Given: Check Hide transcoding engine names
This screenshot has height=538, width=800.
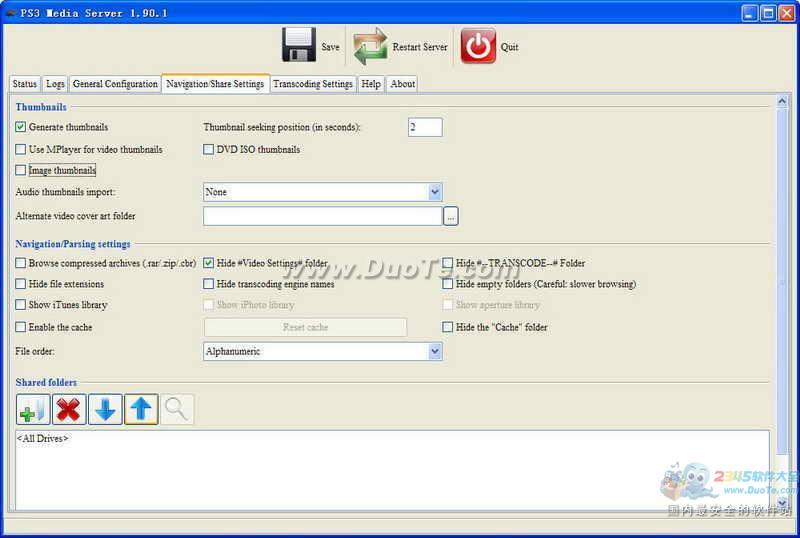Looking at the screenshot, I should click(208, 284).
